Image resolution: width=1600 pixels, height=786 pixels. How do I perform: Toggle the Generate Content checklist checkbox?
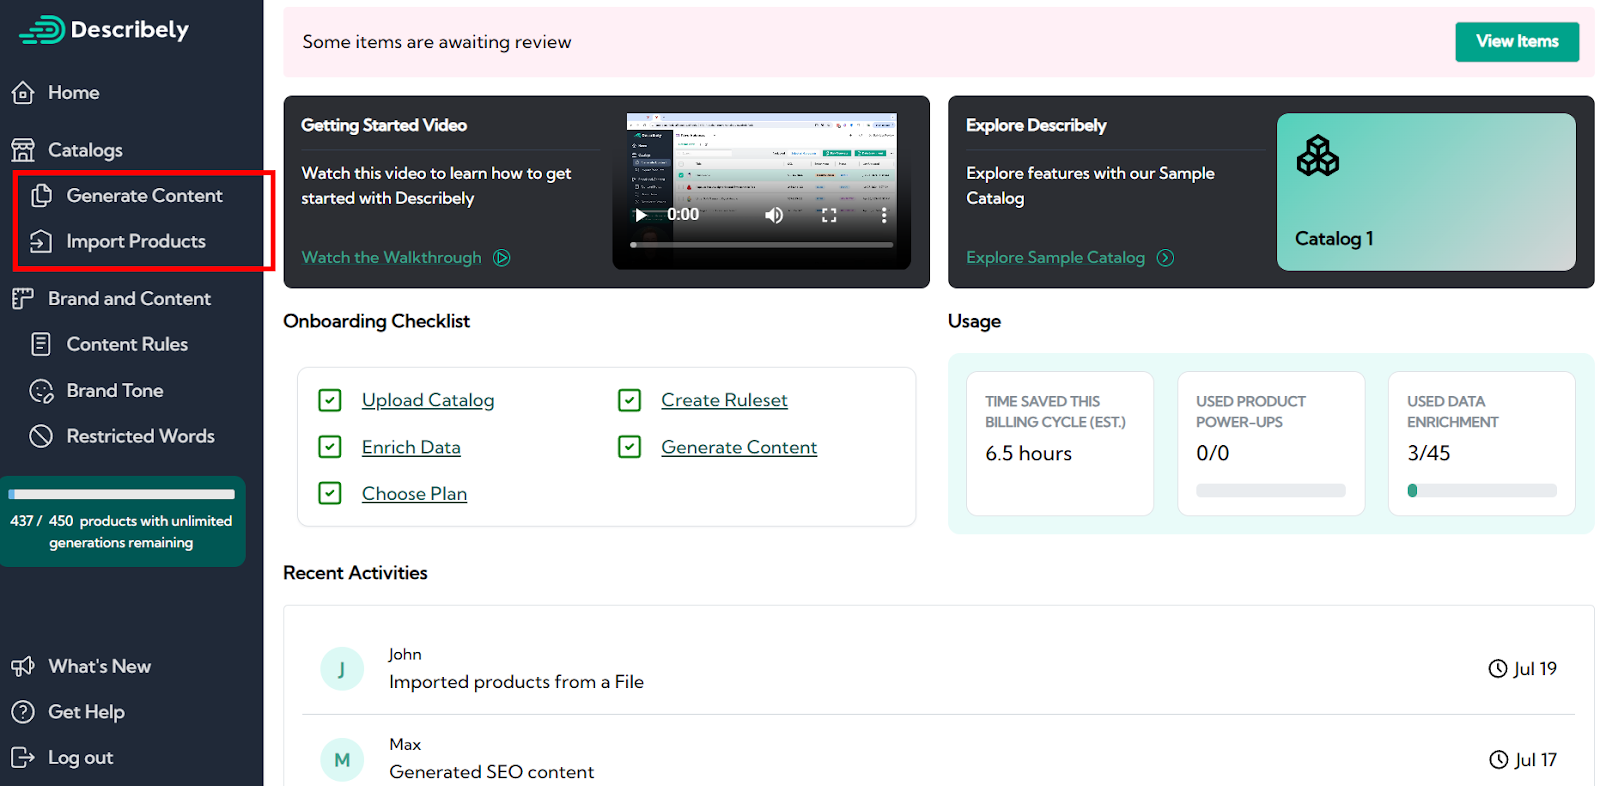click(629, 447)
